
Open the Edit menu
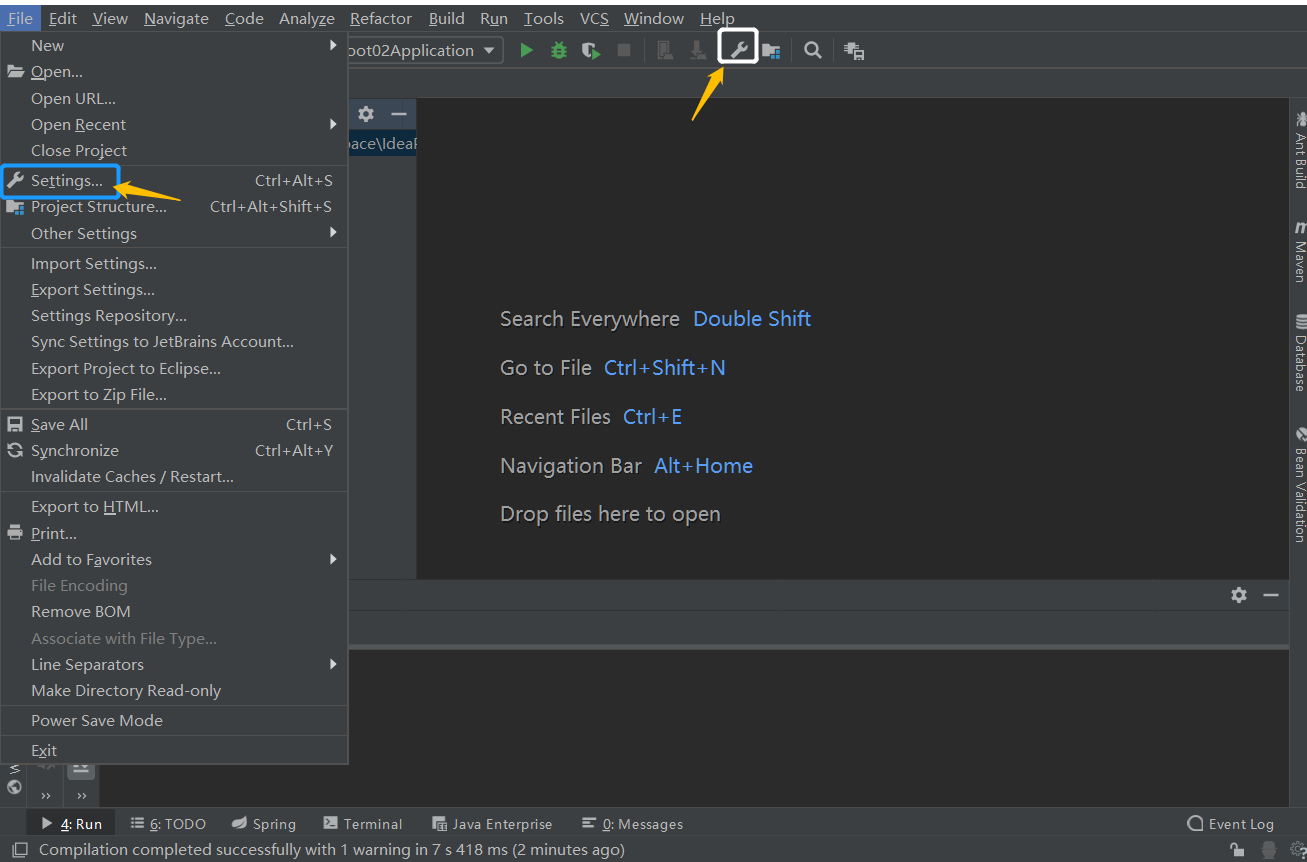(x=62, y=18)
